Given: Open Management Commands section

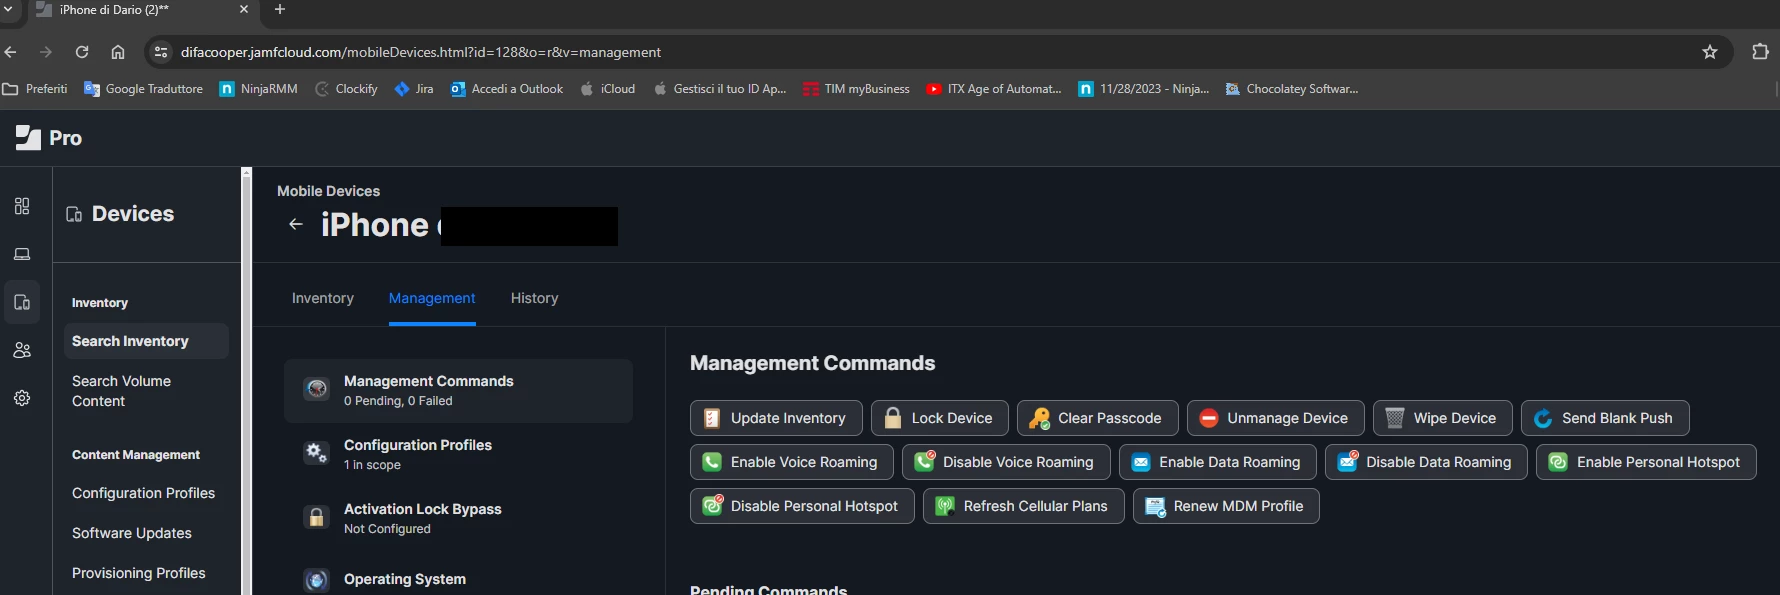Looking at the screenshot, I should [x=458, y=390].
